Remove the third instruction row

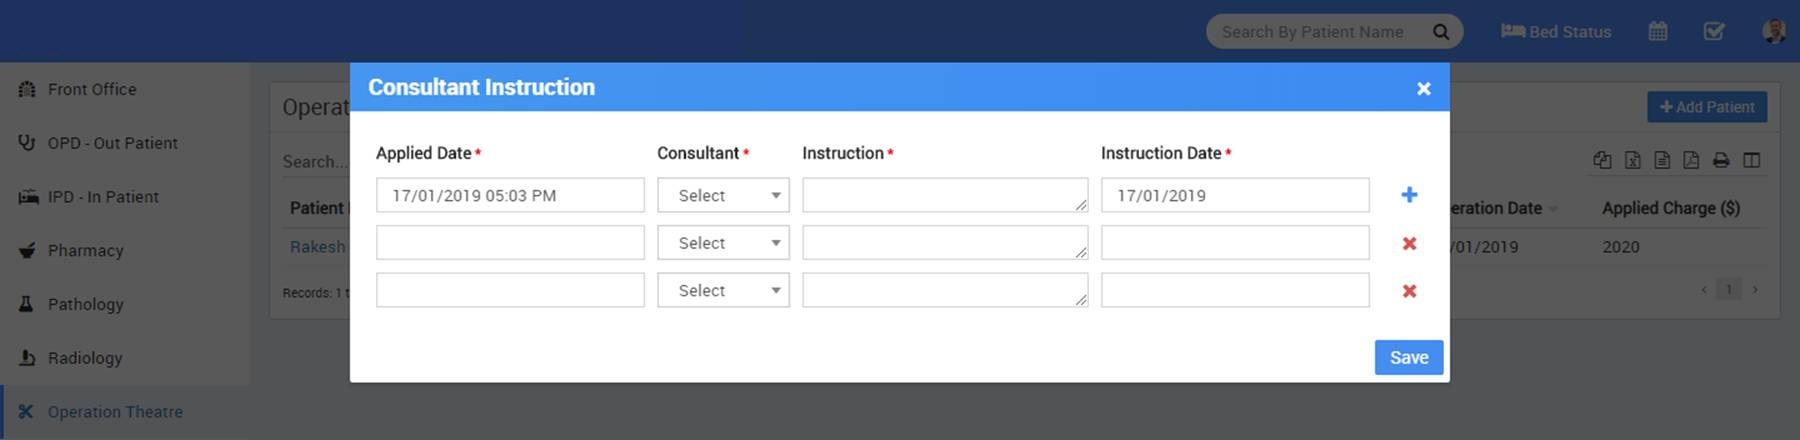[1409, 291]
